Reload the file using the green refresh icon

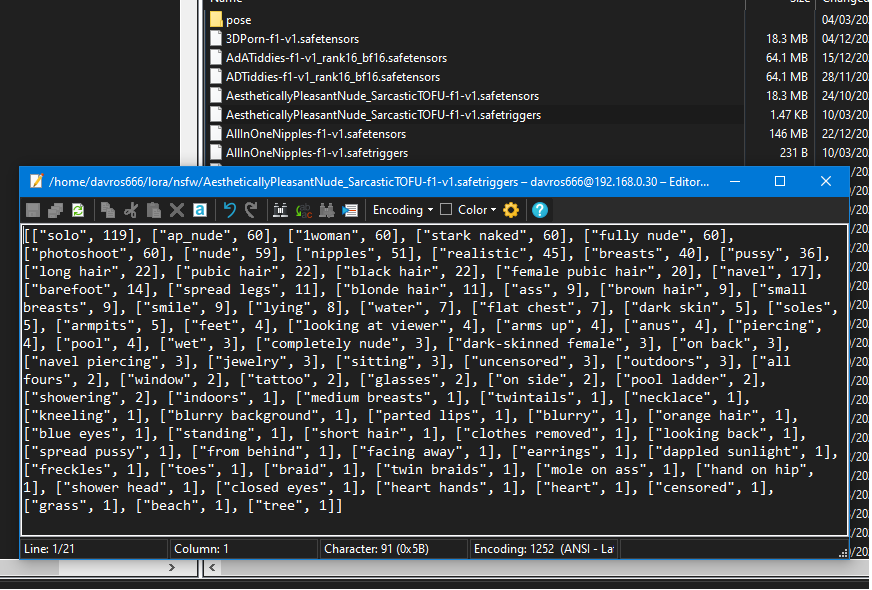(77, 210)
